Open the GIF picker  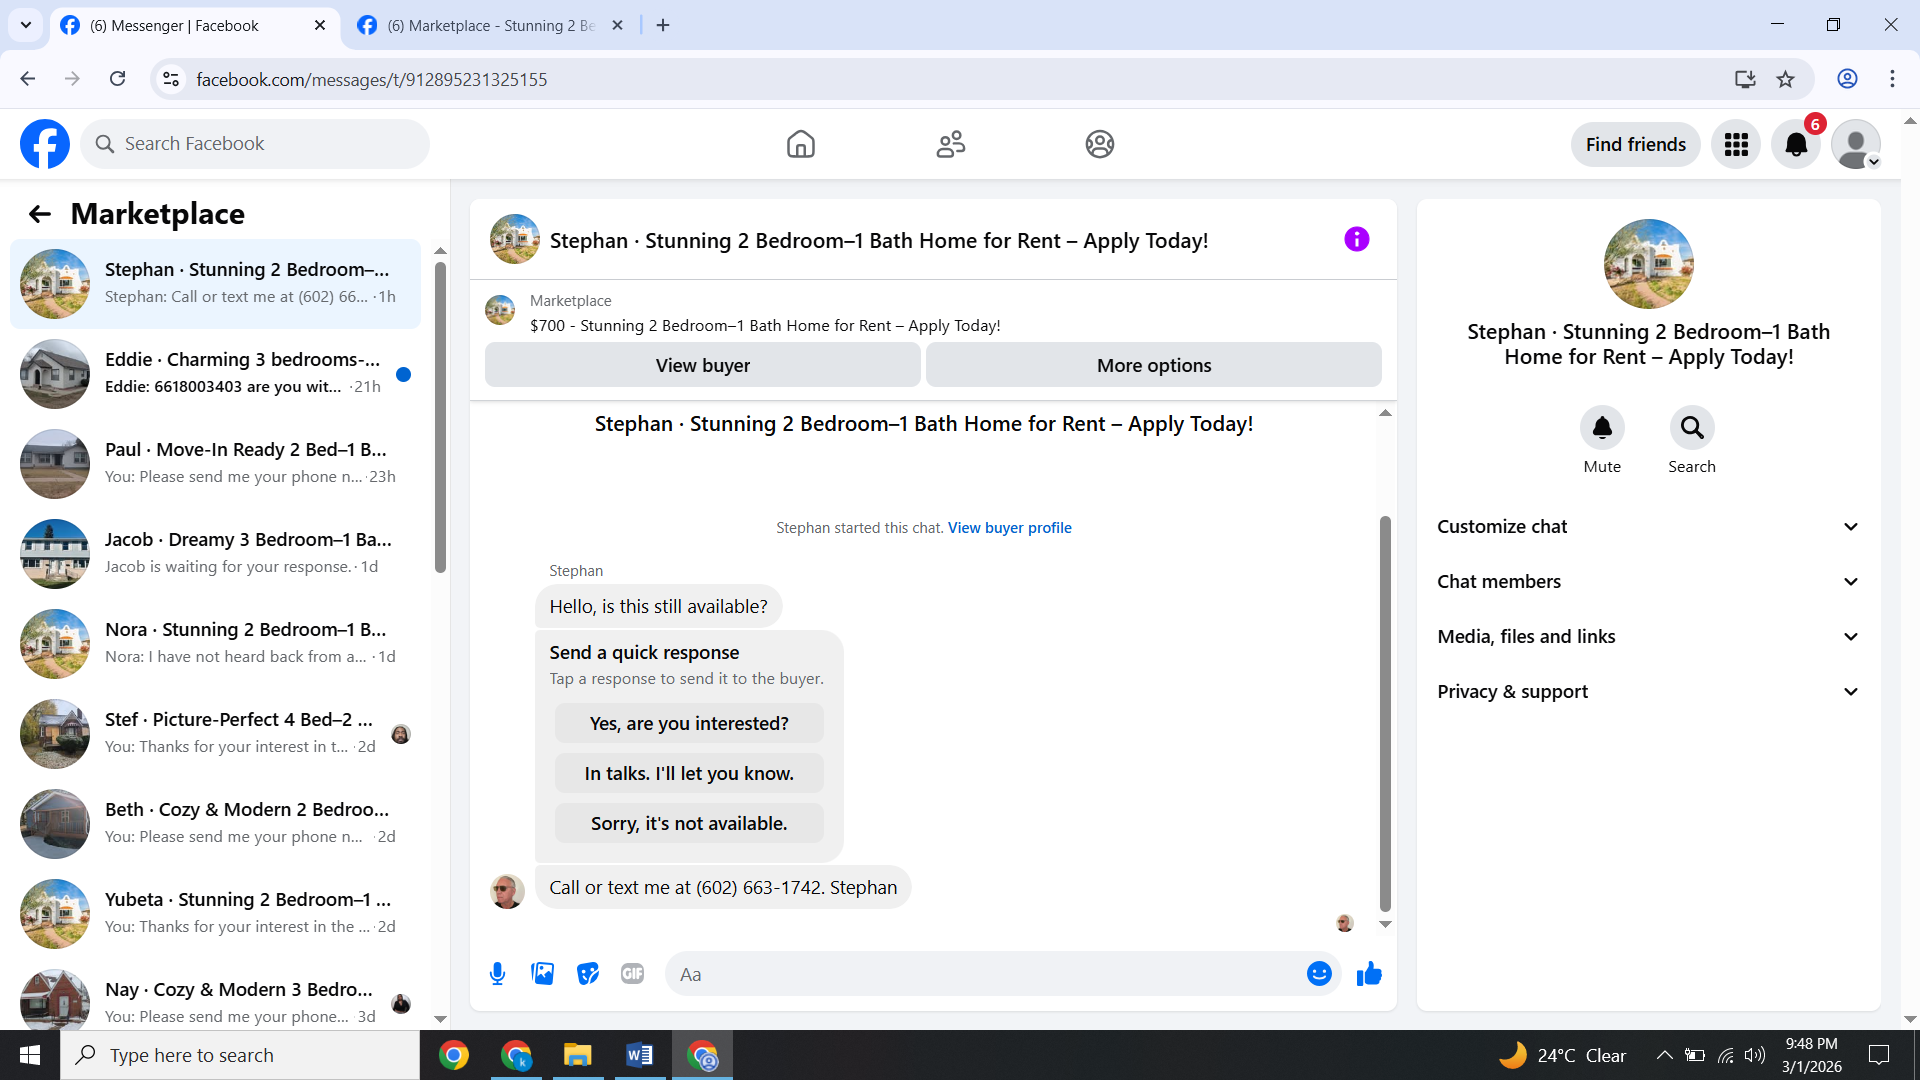point(632,974)
